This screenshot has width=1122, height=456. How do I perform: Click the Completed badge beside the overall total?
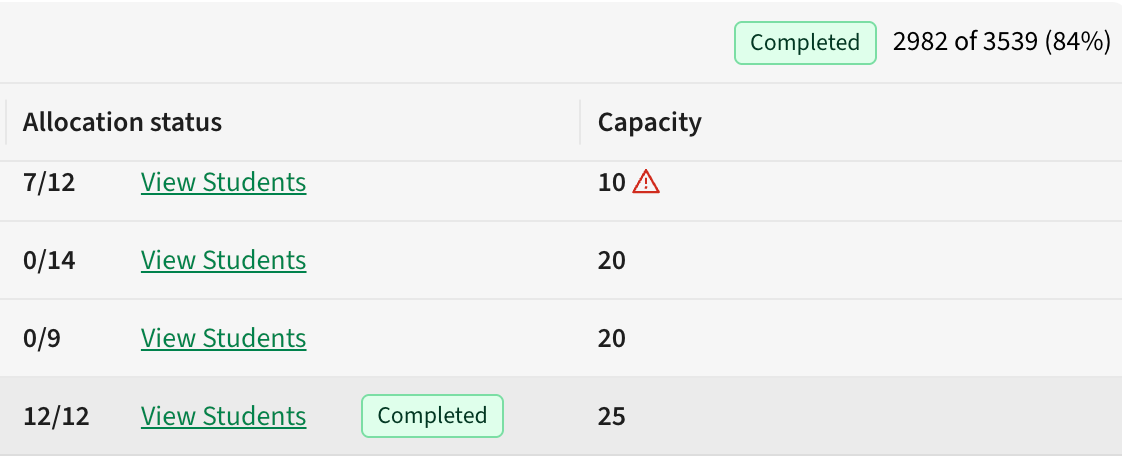click(805, 43)
